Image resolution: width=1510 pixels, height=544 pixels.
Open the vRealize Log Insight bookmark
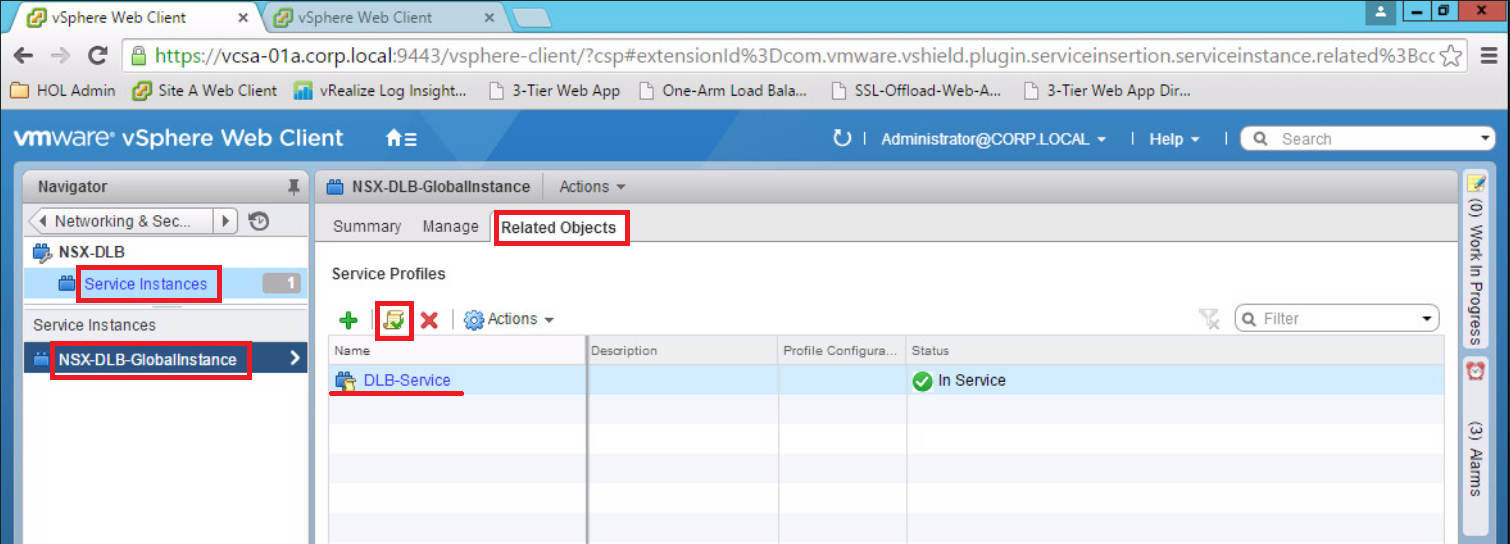(x=380, y=91)
